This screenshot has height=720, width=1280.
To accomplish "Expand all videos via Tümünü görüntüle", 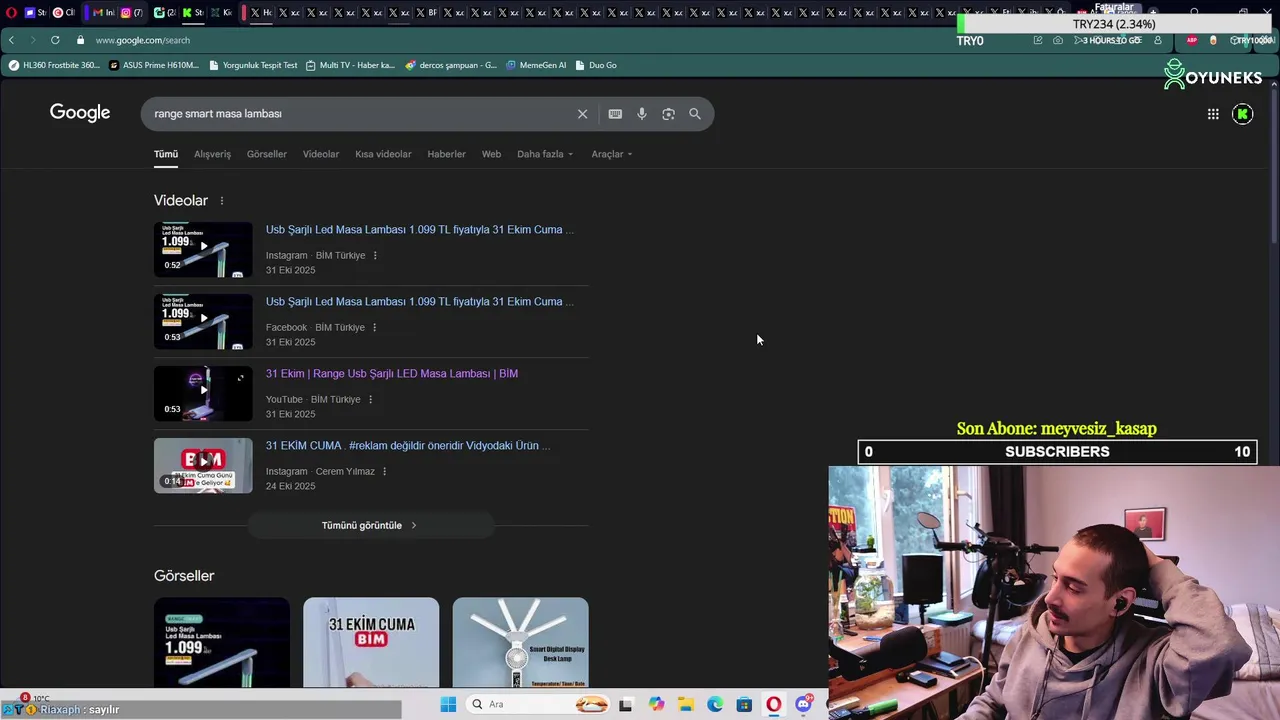I will 370,526.
